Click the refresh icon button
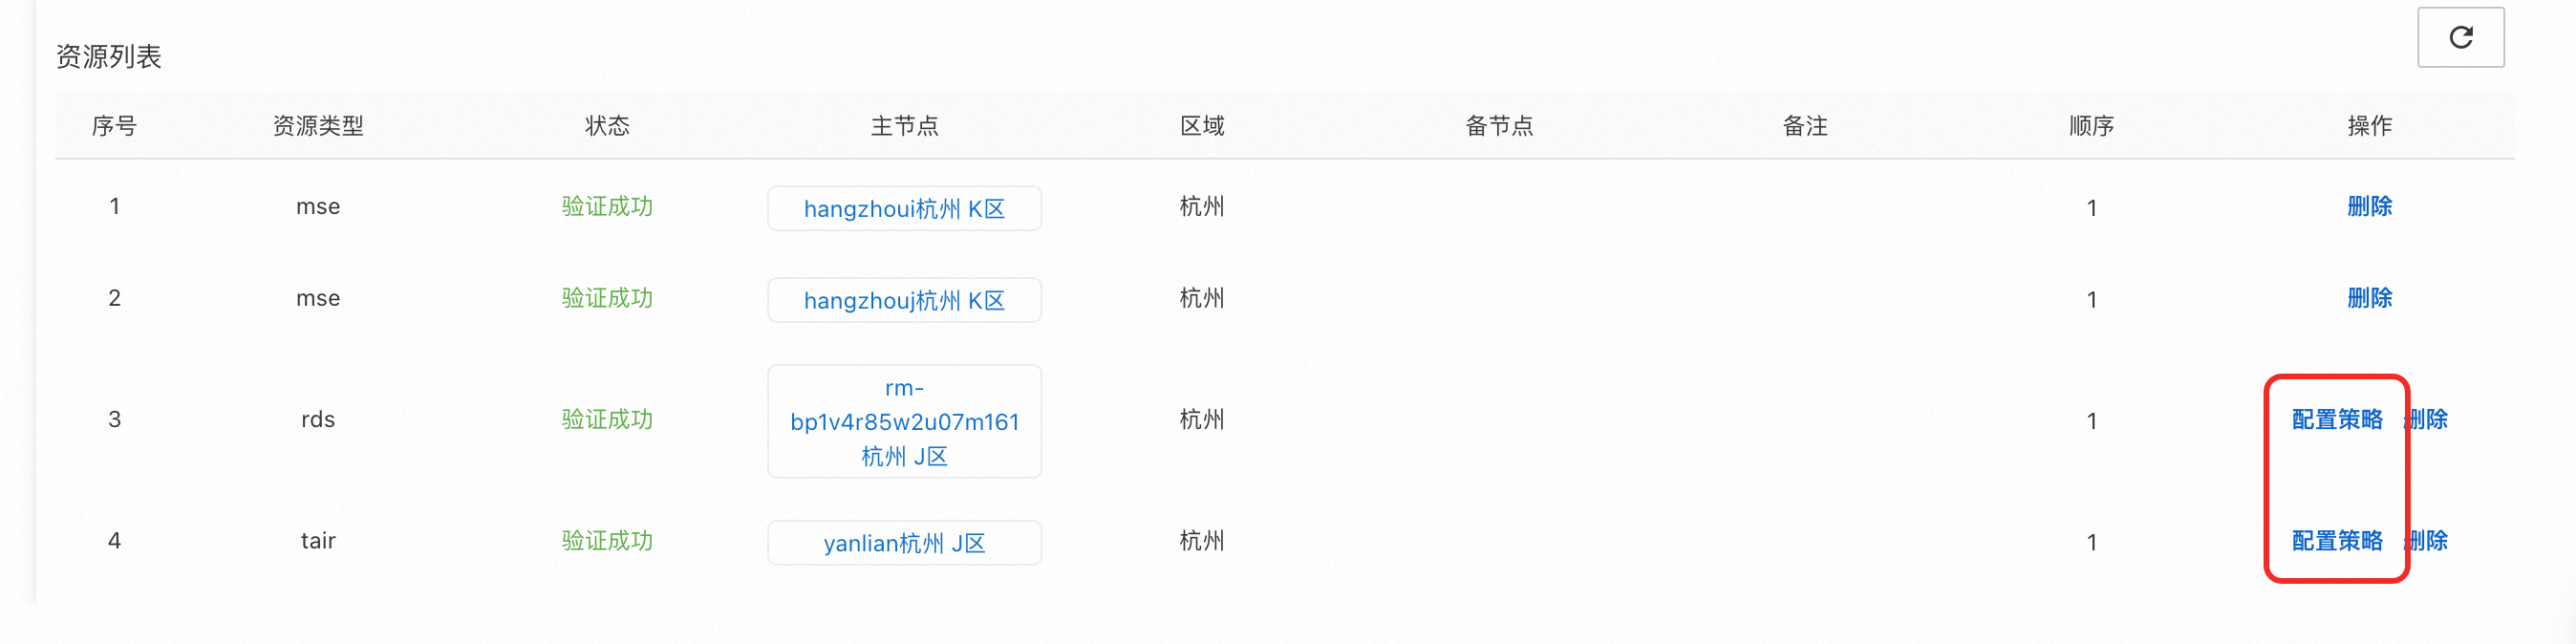This screenshot has height=644, width=2576. pos(2460,37)
